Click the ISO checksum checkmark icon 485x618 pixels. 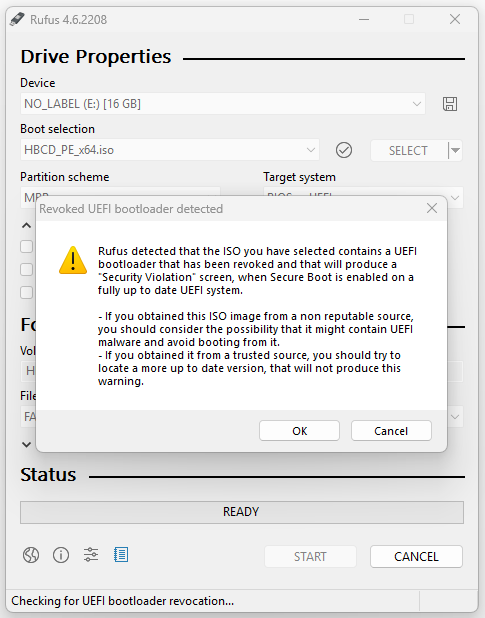[344, 150]
